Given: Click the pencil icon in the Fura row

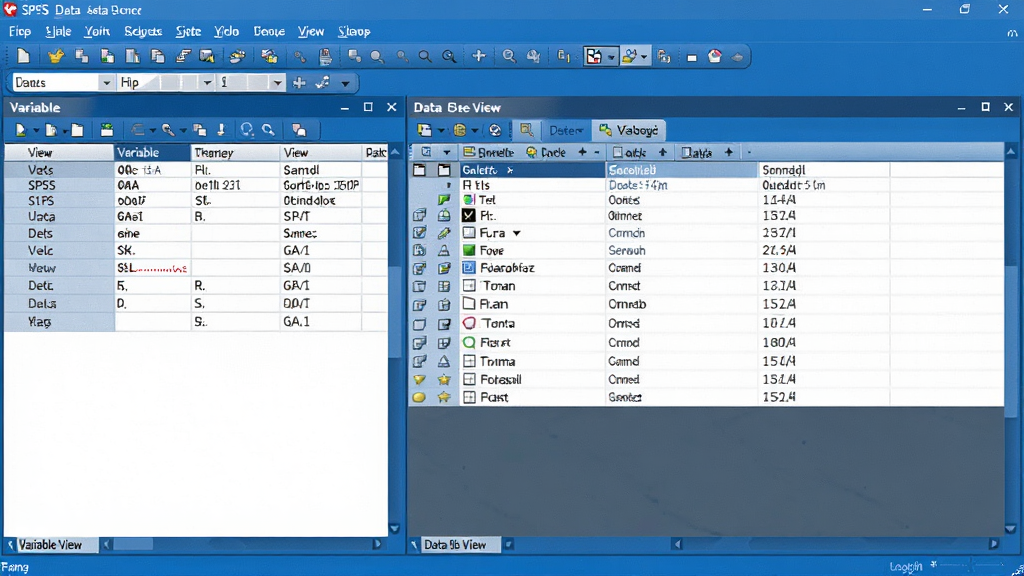Looking at the screenshot, I should coord(444,232).
